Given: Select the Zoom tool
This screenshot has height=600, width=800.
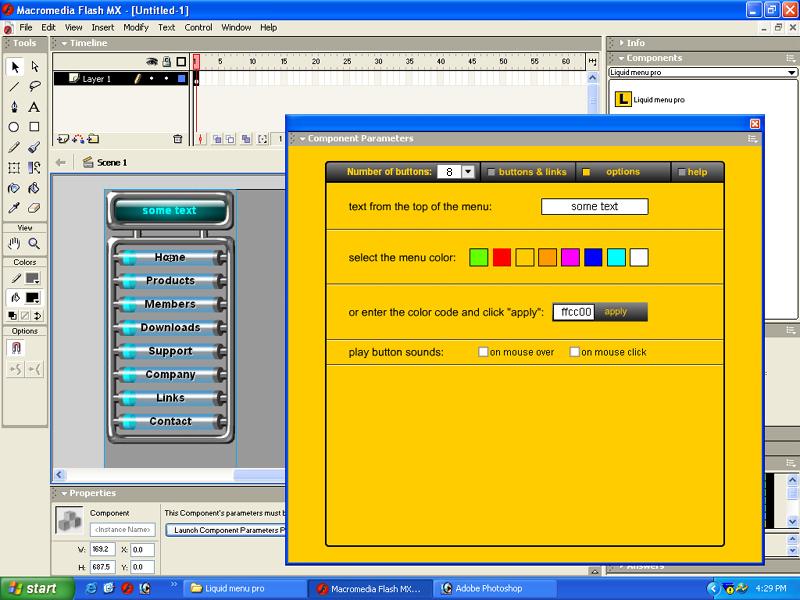Looking at the screenshot, I should [x=34, y=243].
